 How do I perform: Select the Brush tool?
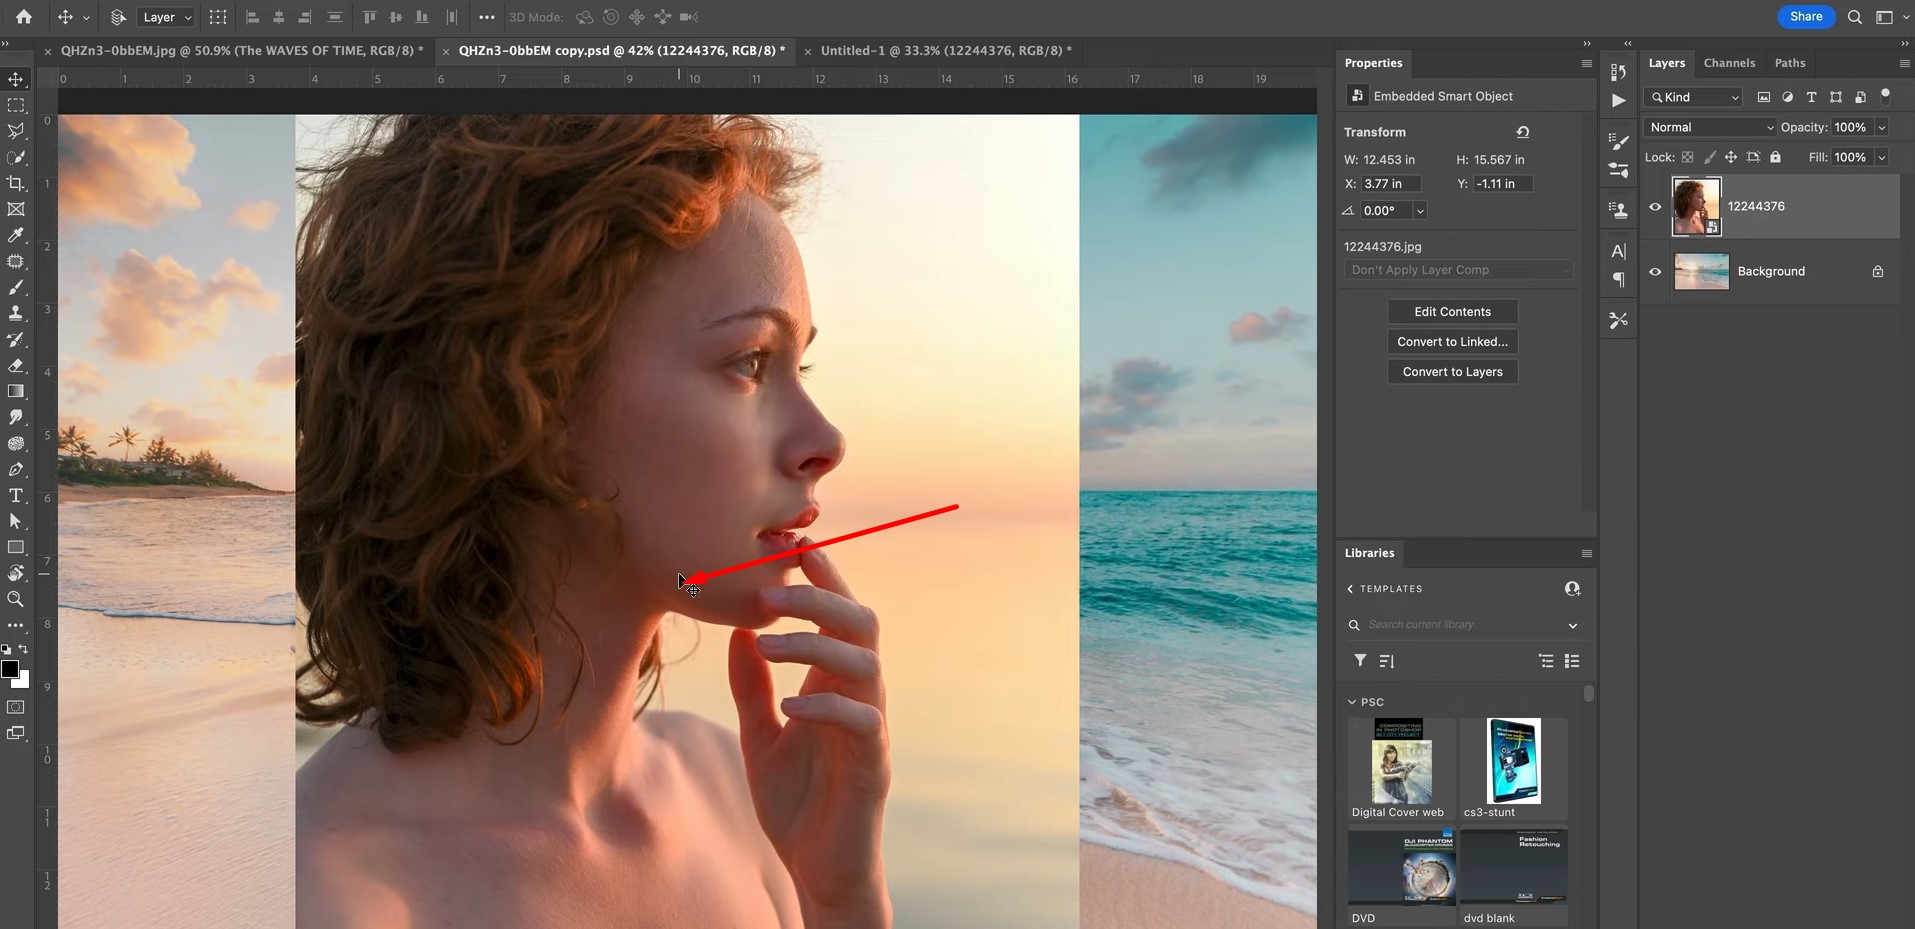coord(16,287)
